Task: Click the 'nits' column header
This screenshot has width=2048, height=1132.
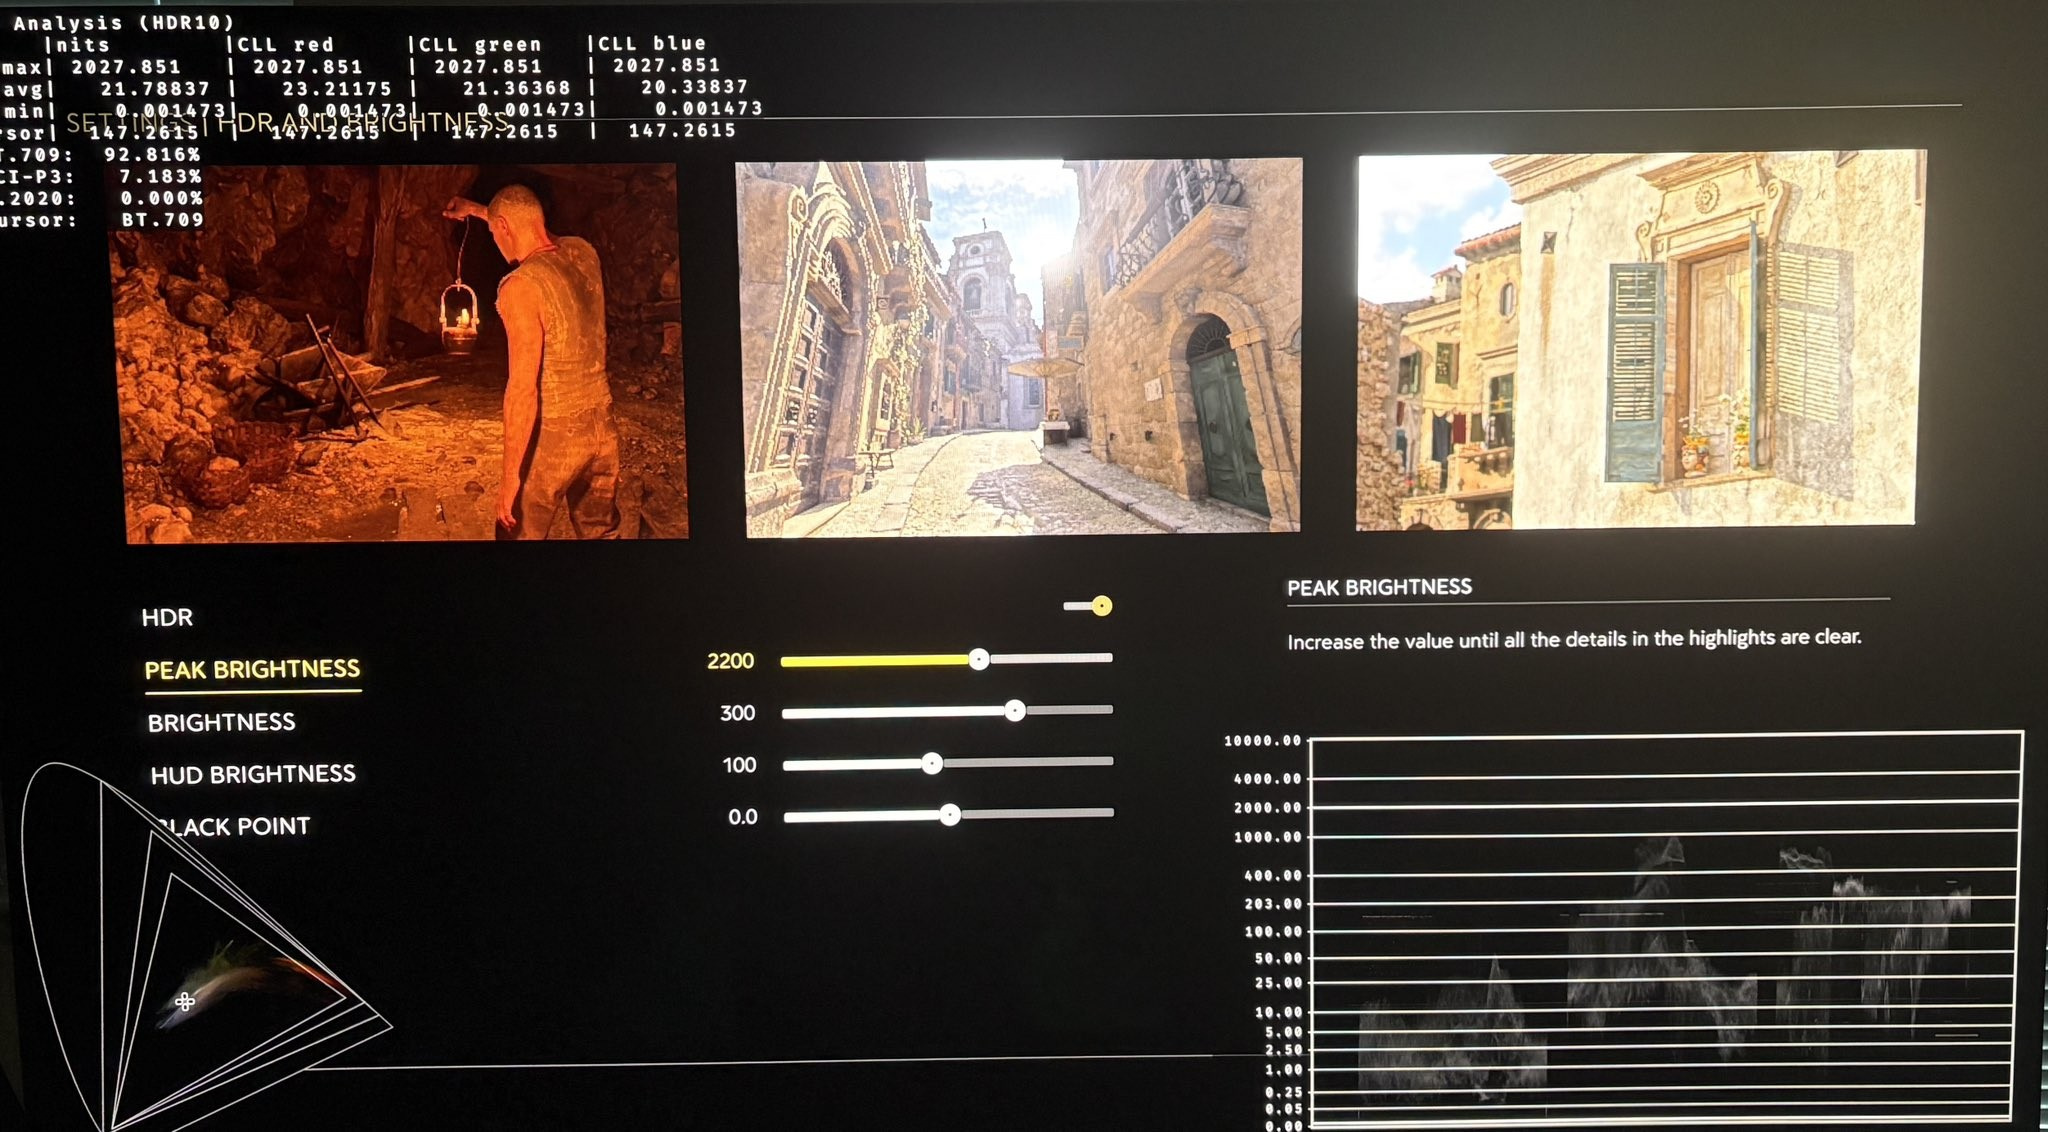Action: (83, 44)
